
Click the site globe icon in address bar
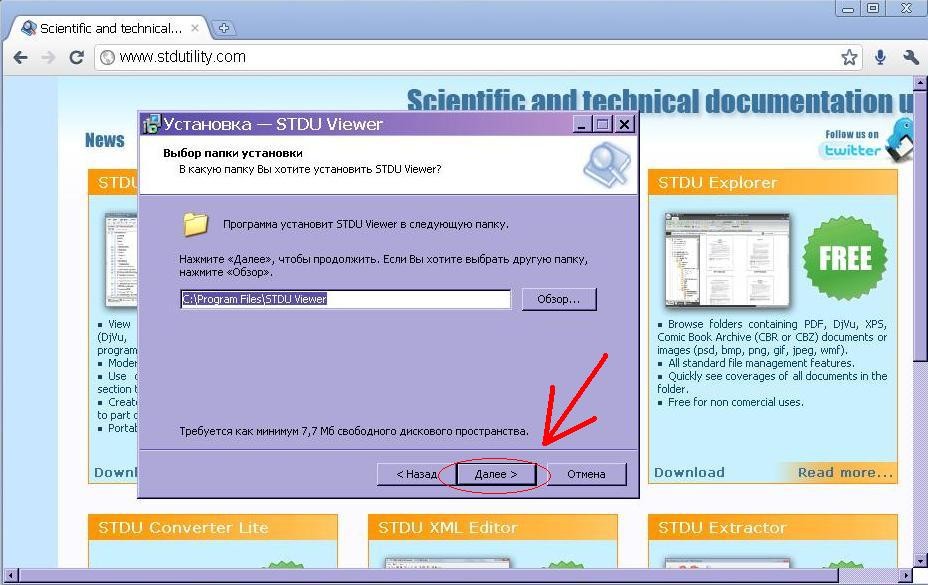point(107,57)
